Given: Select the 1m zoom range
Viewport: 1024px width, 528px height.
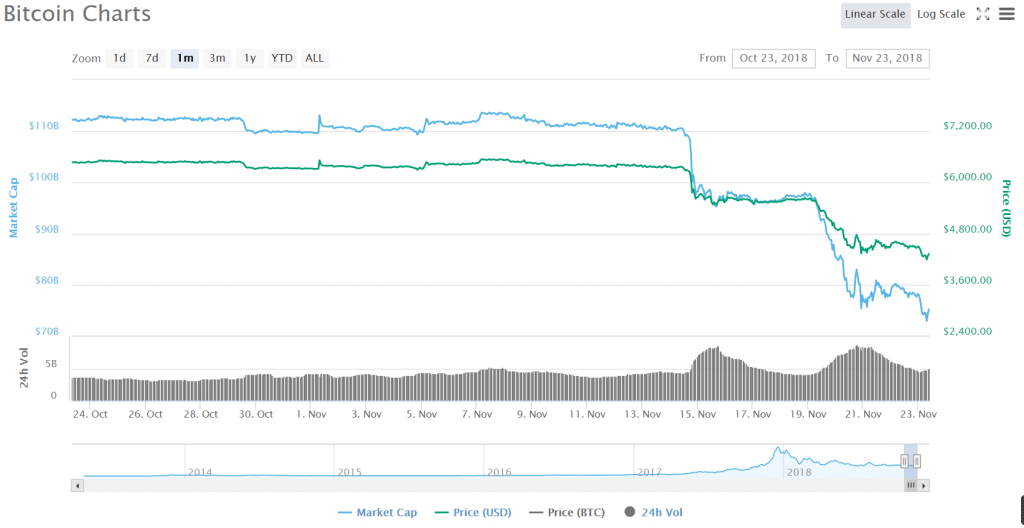Looking at the screenshot, I should [185, 58].
